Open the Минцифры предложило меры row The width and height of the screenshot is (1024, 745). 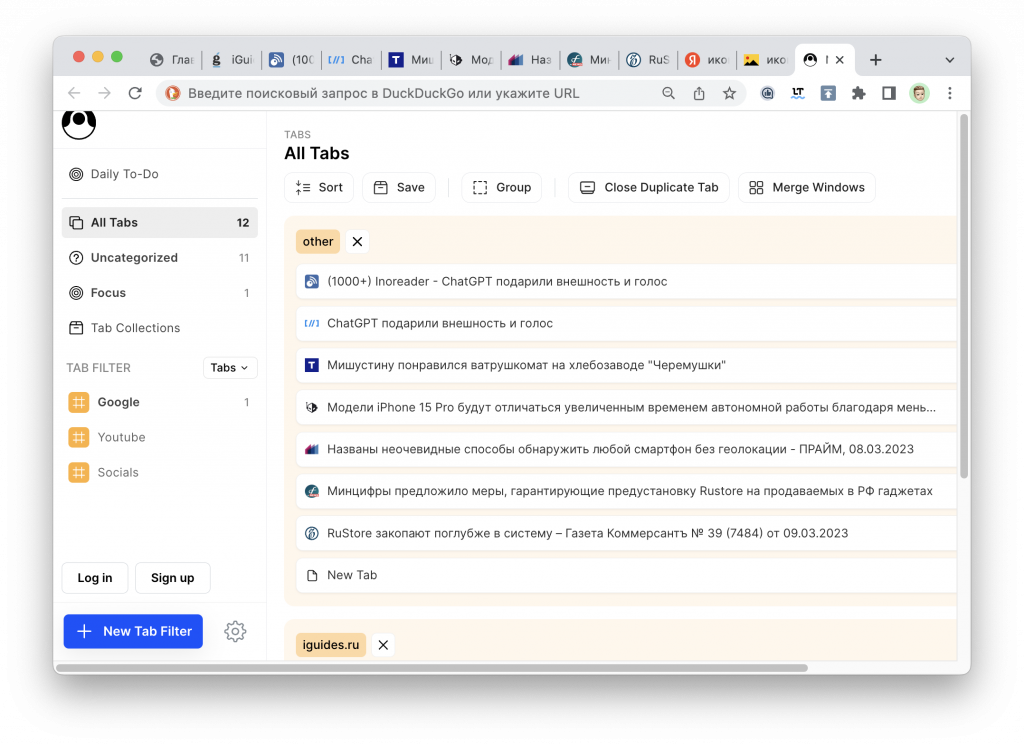tap(627, 492)
